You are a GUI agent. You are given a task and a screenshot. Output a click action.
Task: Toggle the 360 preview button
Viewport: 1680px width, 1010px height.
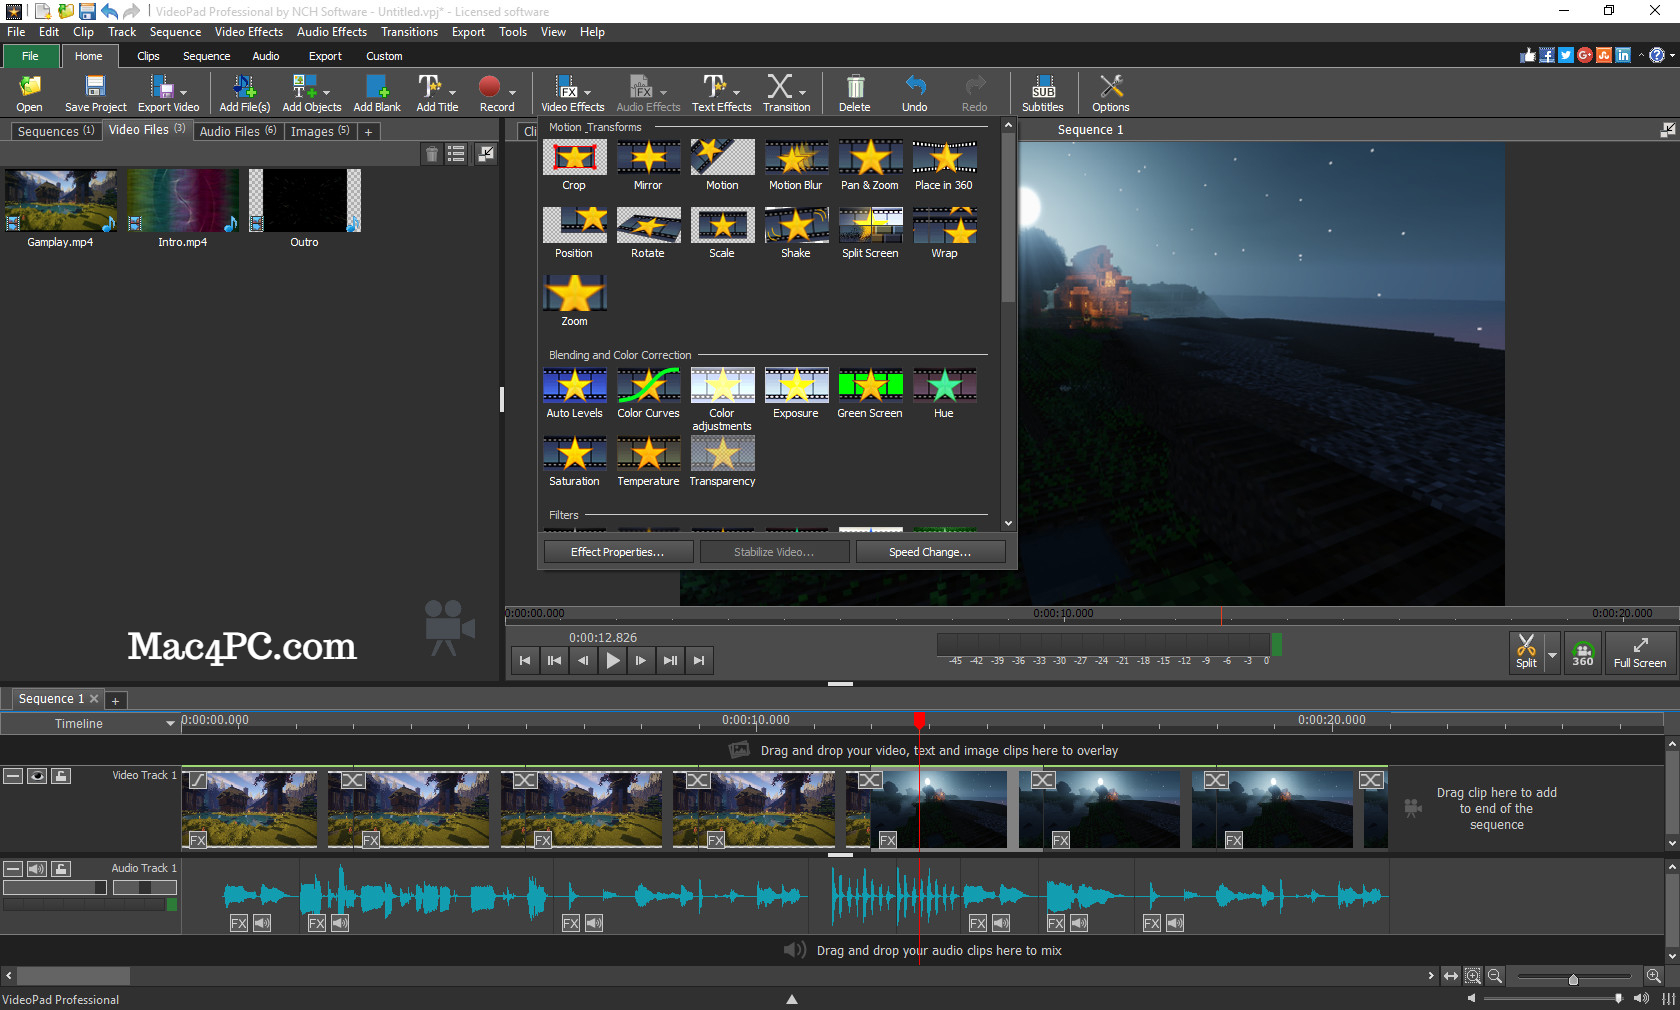click(x=1583, y=653)
